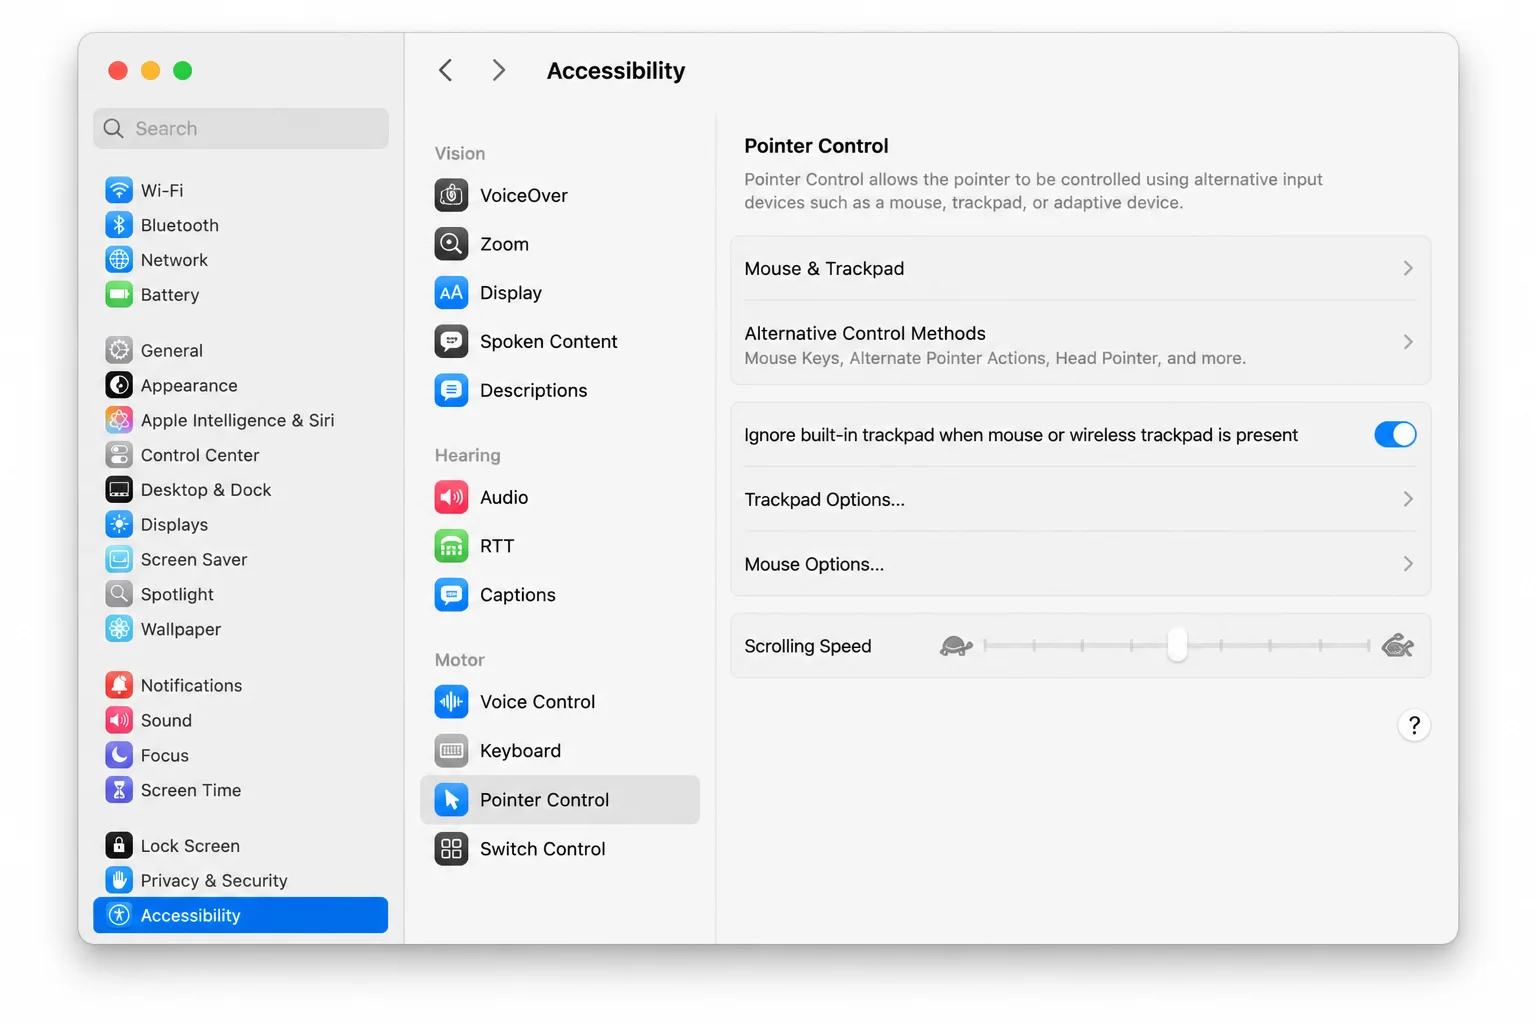Click the Spotlight magnifier icon

coord(119,594)
